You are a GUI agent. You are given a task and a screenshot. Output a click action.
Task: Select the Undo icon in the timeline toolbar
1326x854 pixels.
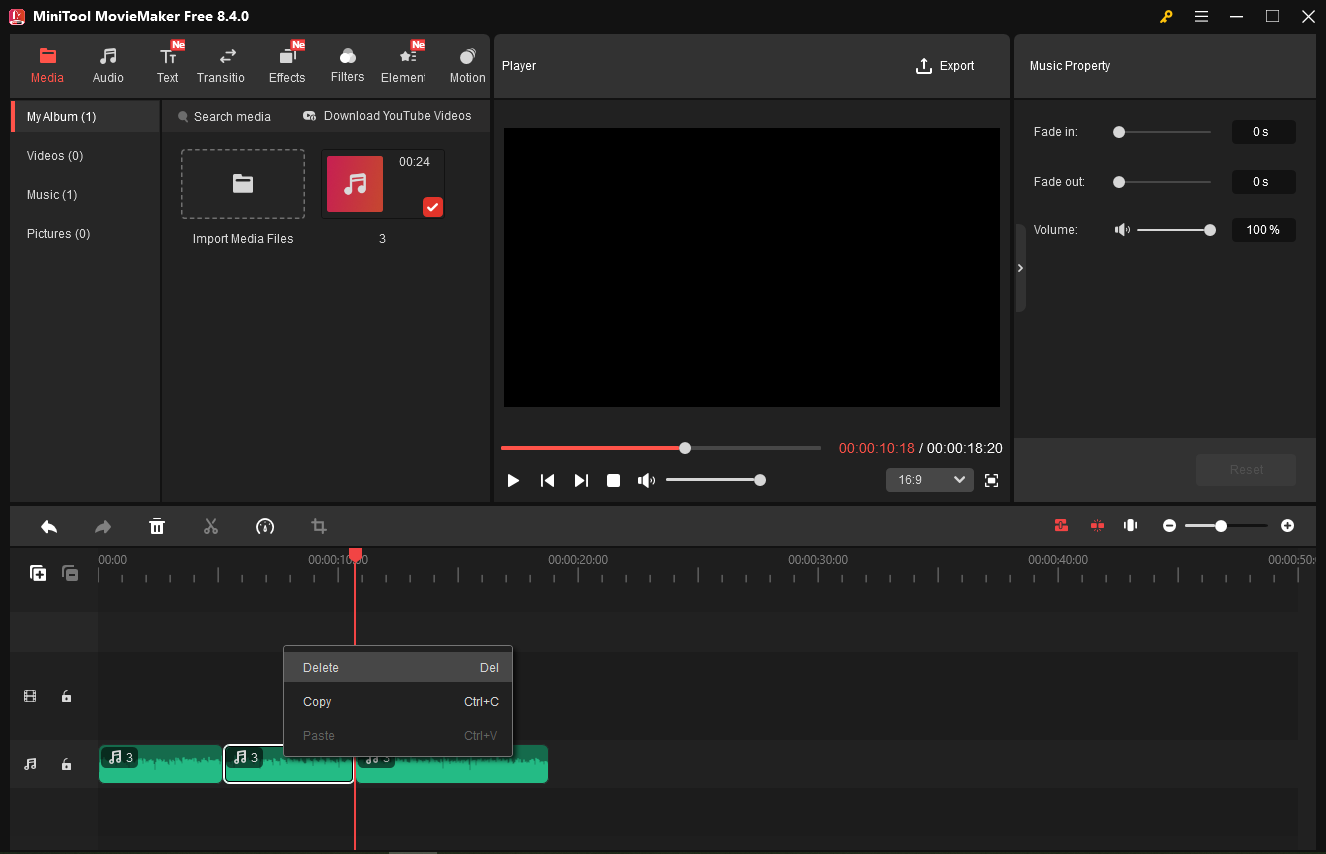tap(48, 526)
